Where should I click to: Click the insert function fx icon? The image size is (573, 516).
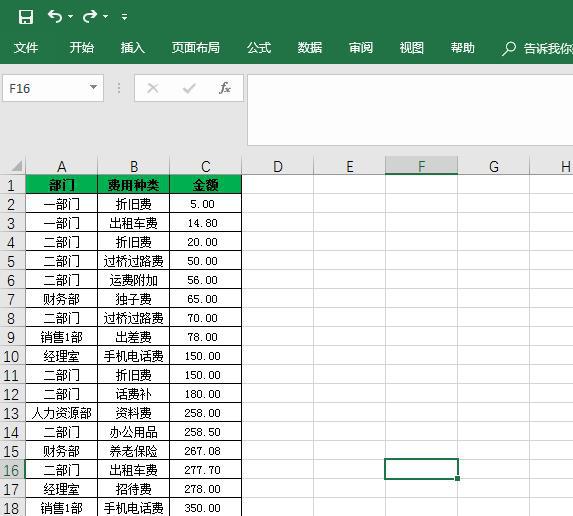tap(224, 88)
